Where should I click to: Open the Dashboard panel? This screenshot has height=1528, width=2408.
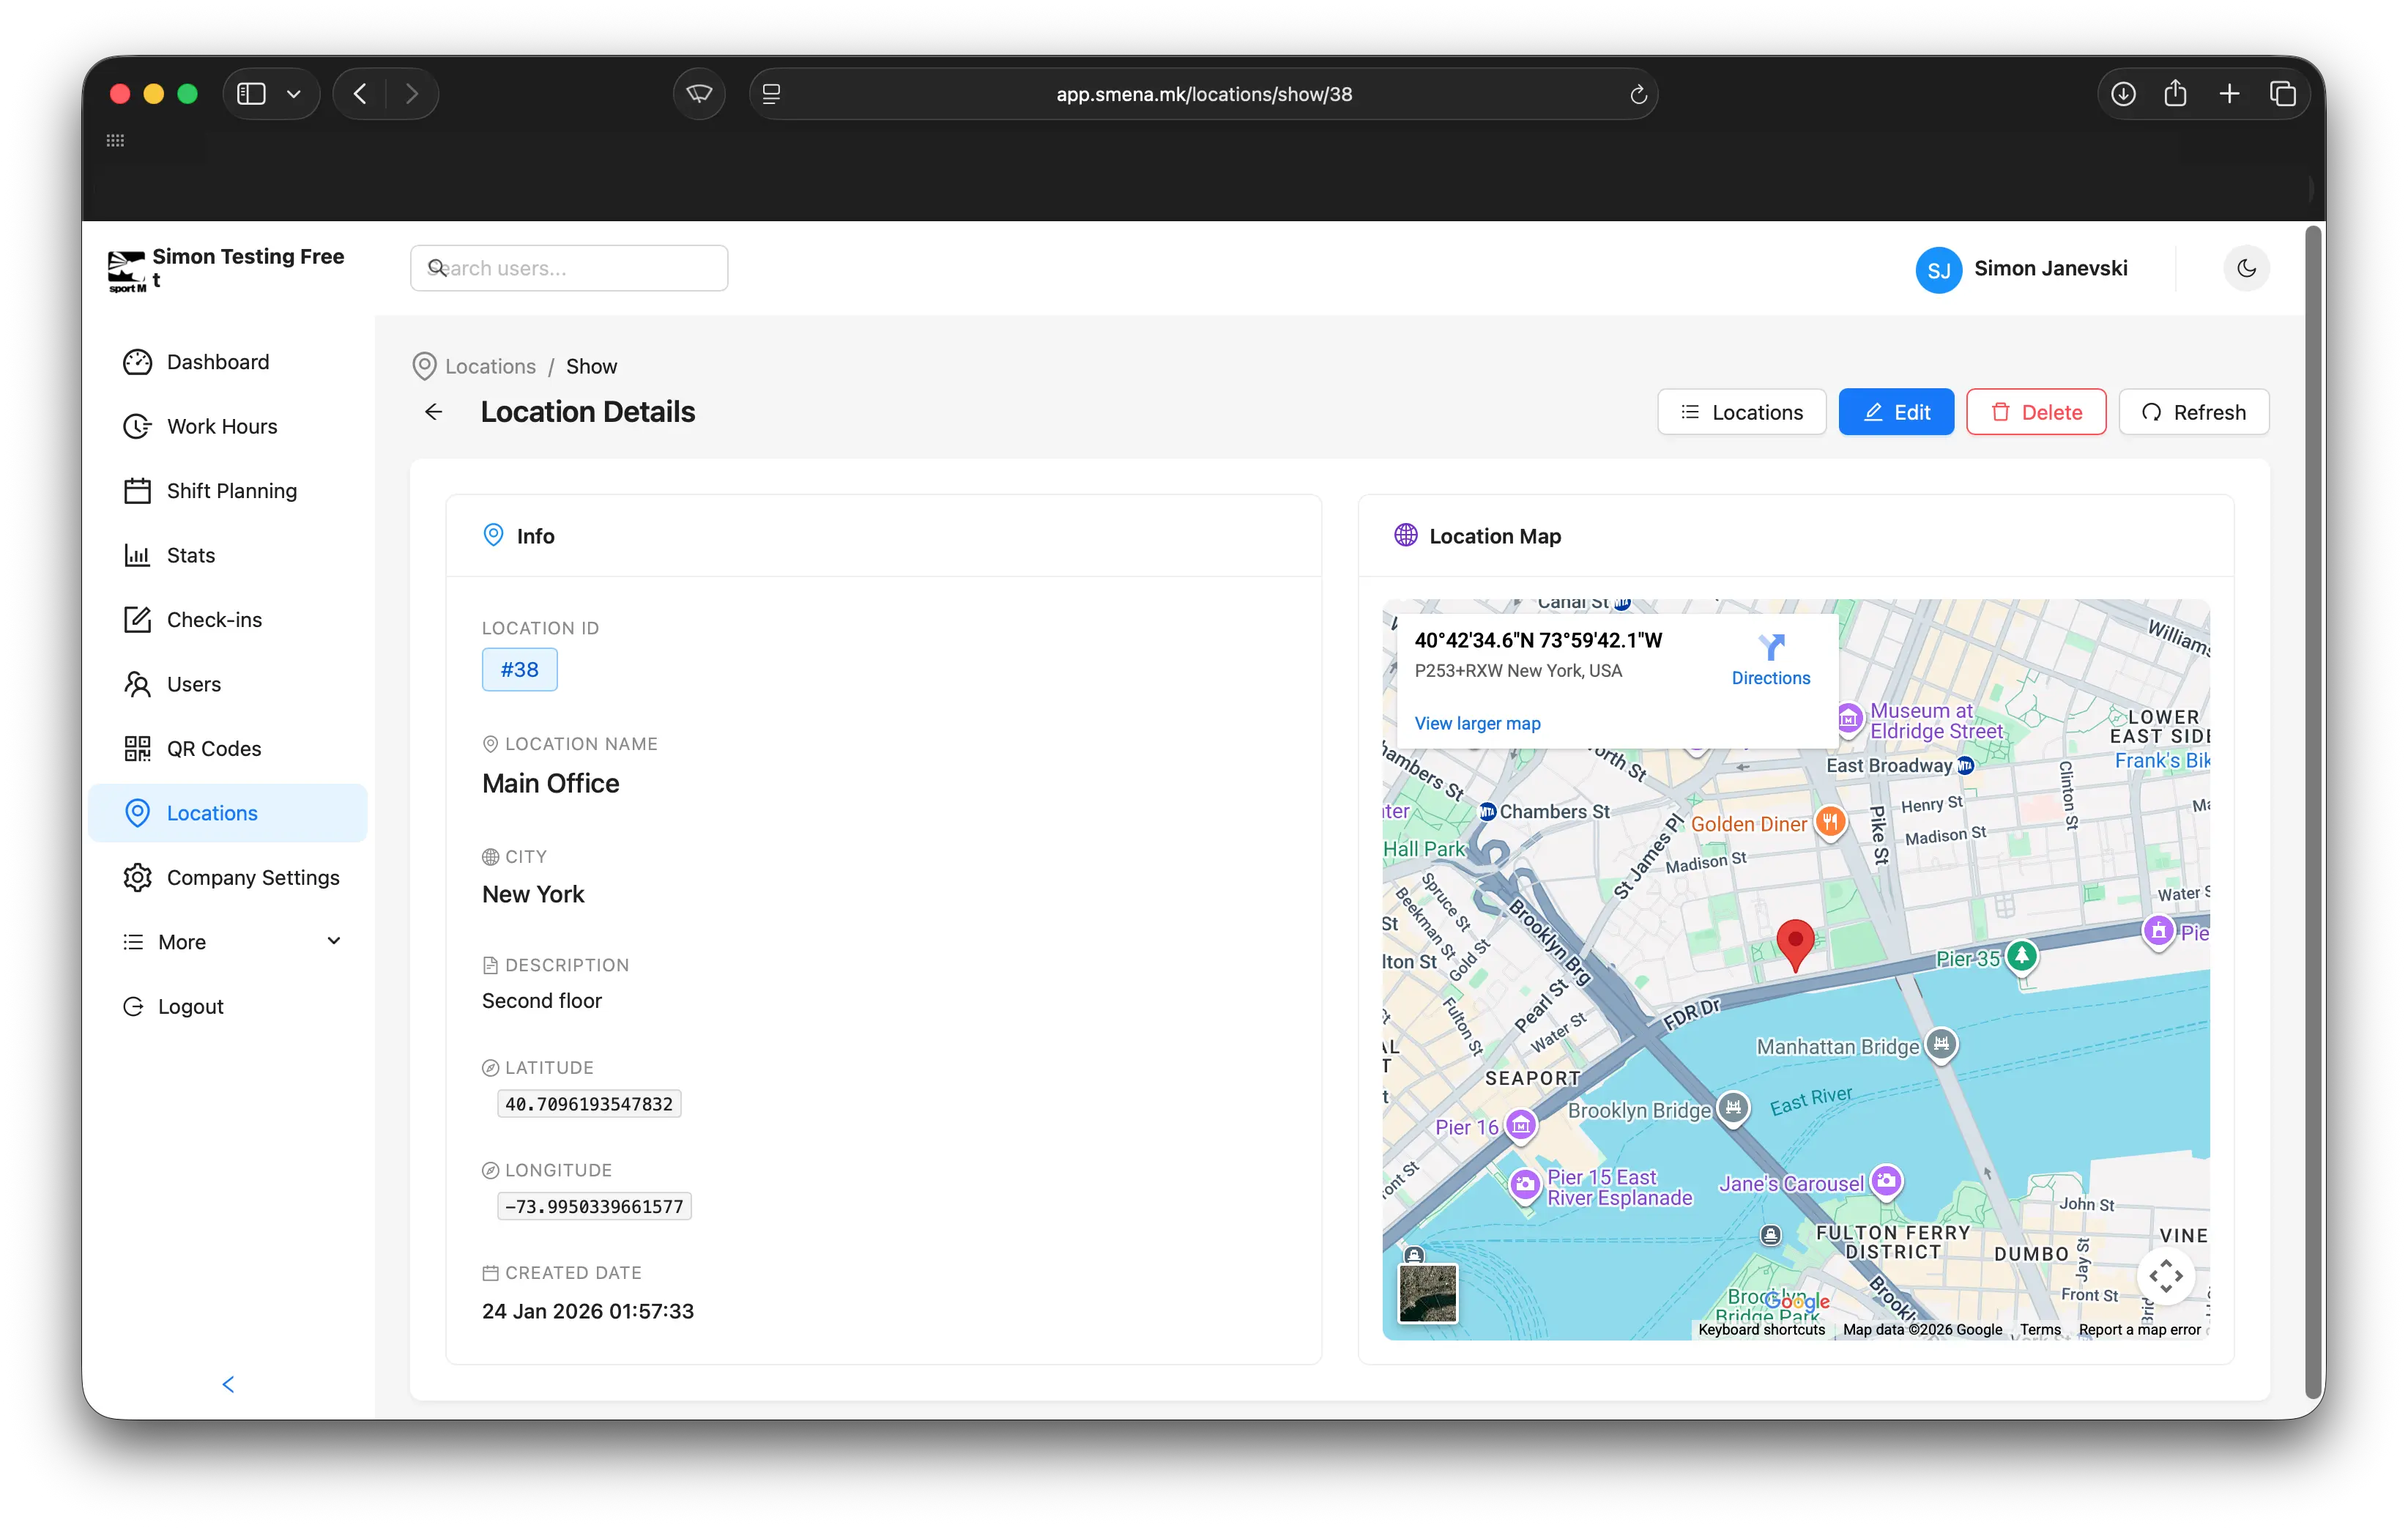tap(217, 362)
